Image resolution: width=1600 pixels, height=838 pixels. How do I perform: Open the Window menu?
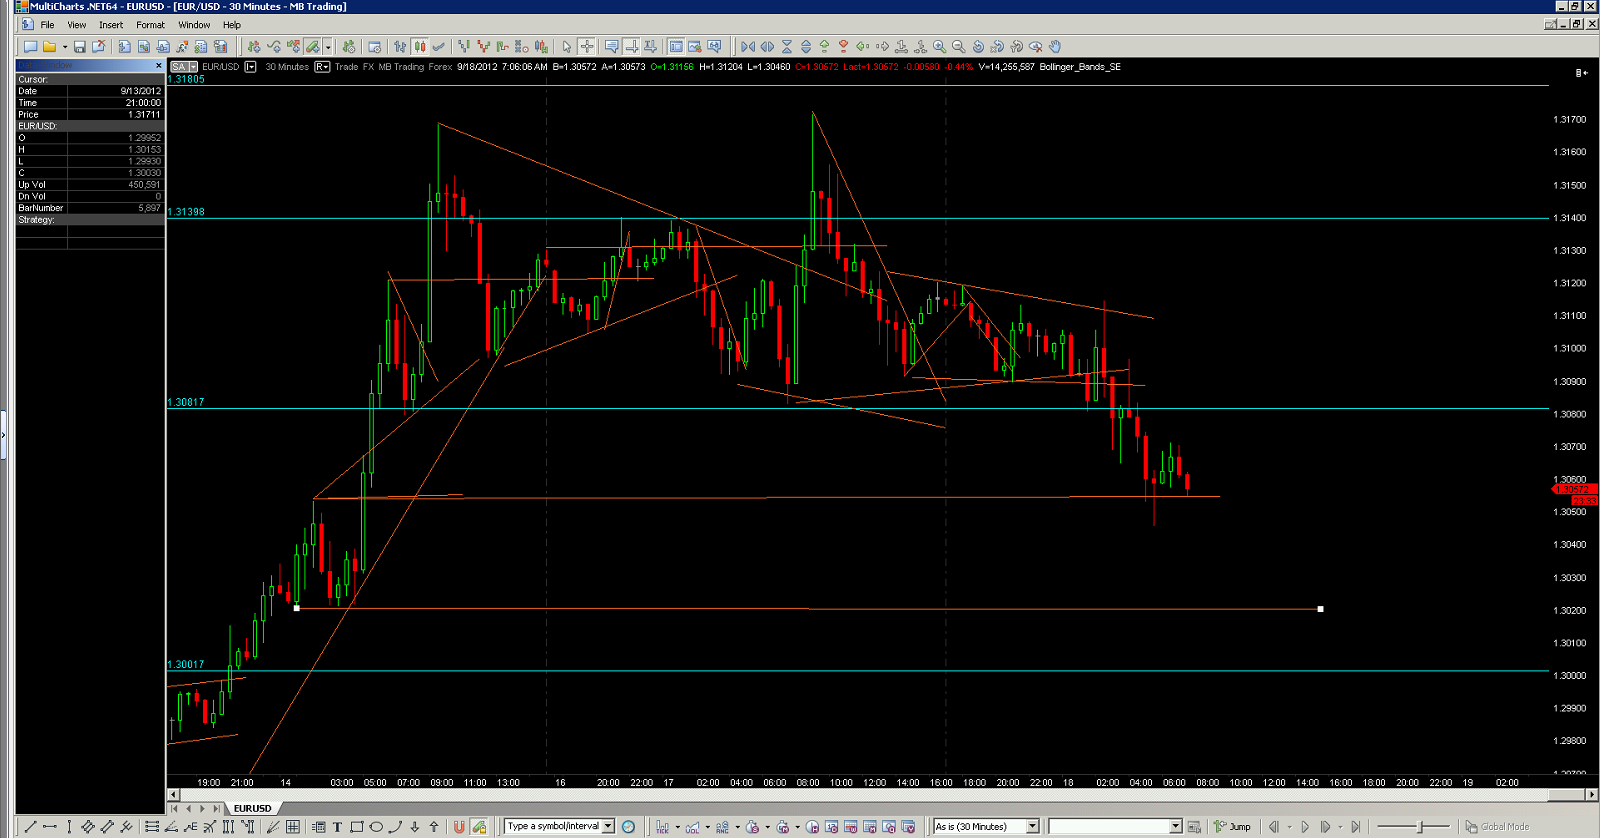pyautogui.click(x=194, y=25)
